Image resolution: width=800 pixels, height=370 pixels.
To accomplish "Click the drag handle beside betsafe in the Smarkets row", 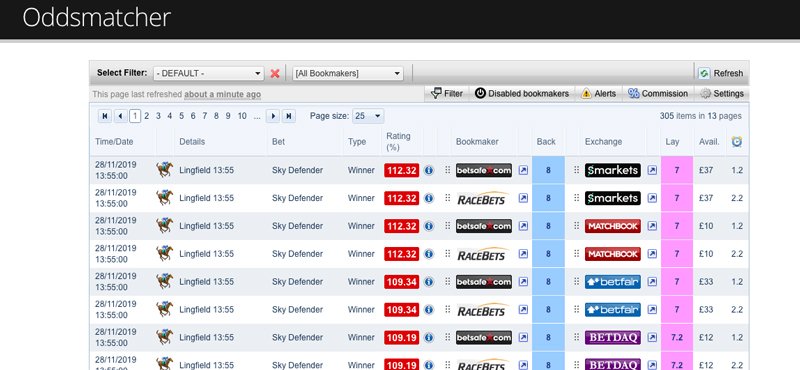I will tap(447, 170).
